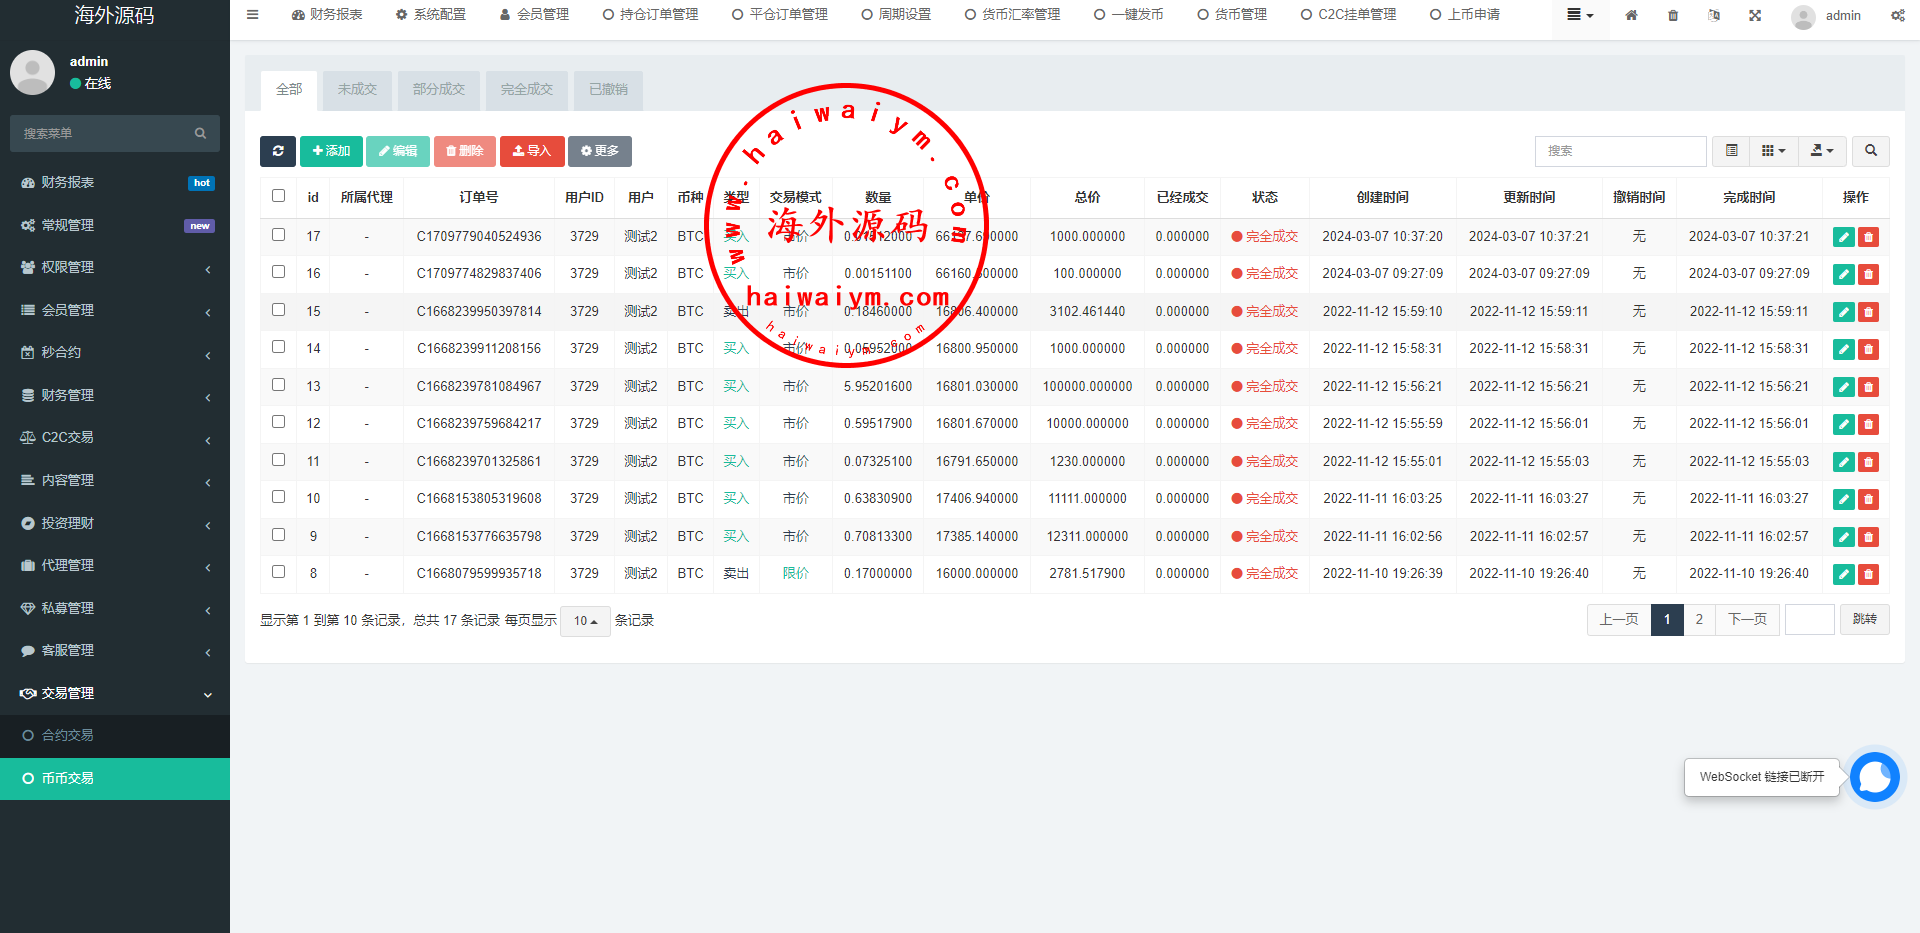Open the column visibility grid dropdown
Image resolution: width=1920 pixels, height=933 pixels.
click(x=1772, y=151)
